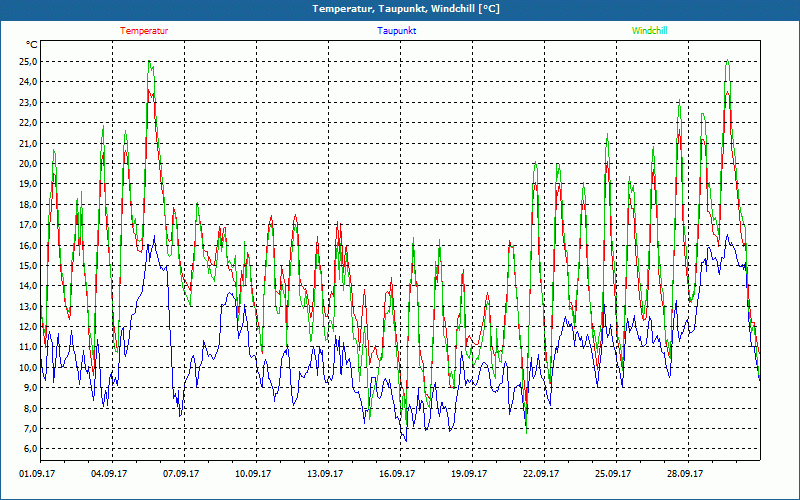Click the 8,0 y-axis value

coord(31,409)
